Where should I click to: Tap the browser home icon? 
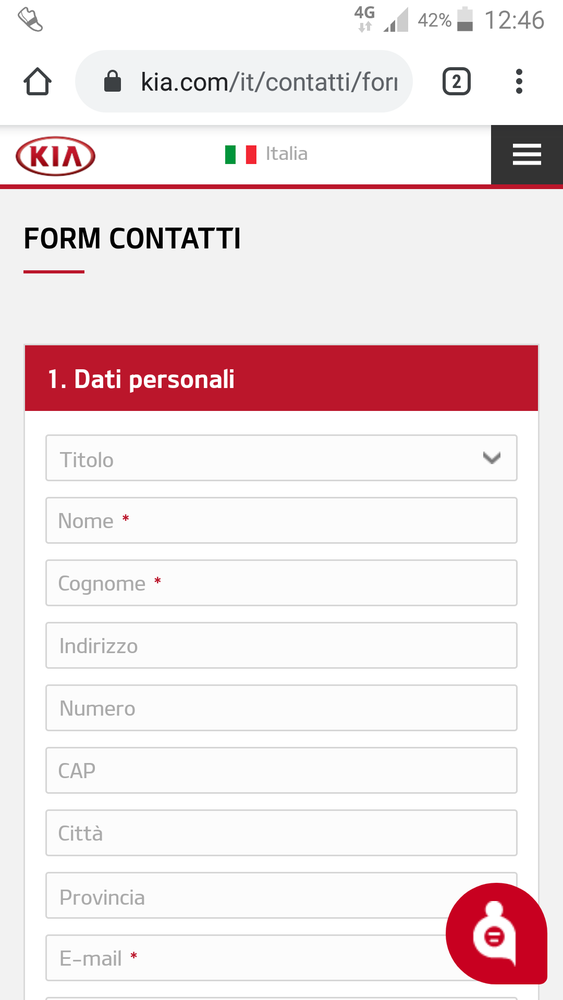(x=37, y=82)
